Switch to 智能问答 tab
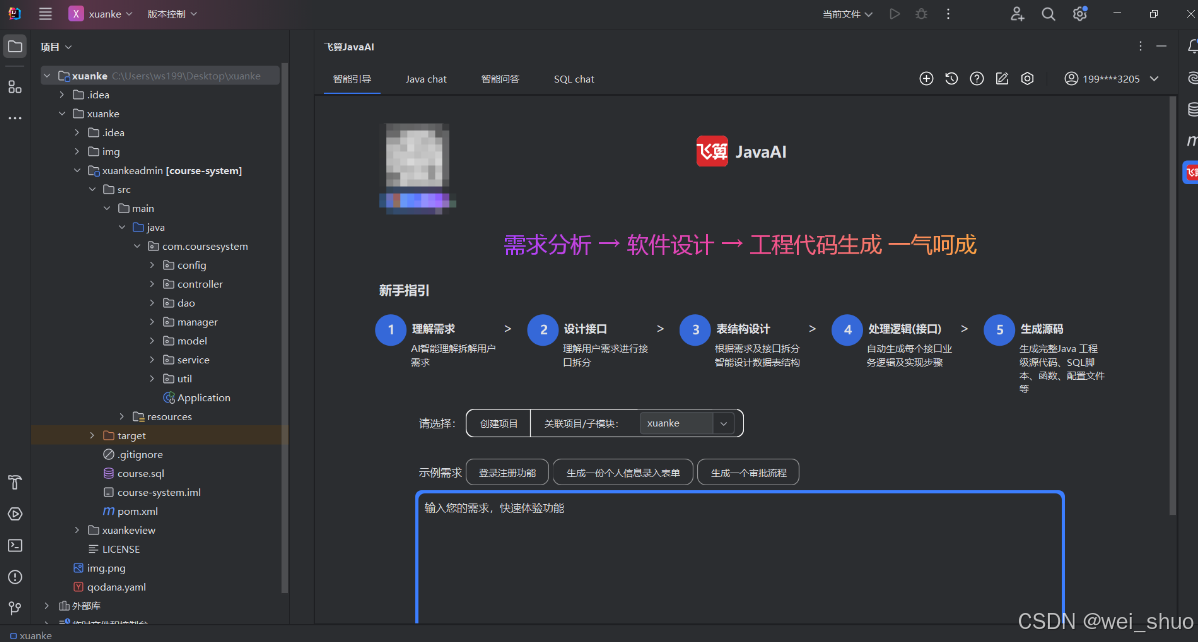Image resolution: width=1198 pixels, height=642 pixels. (x=500, y=79)
